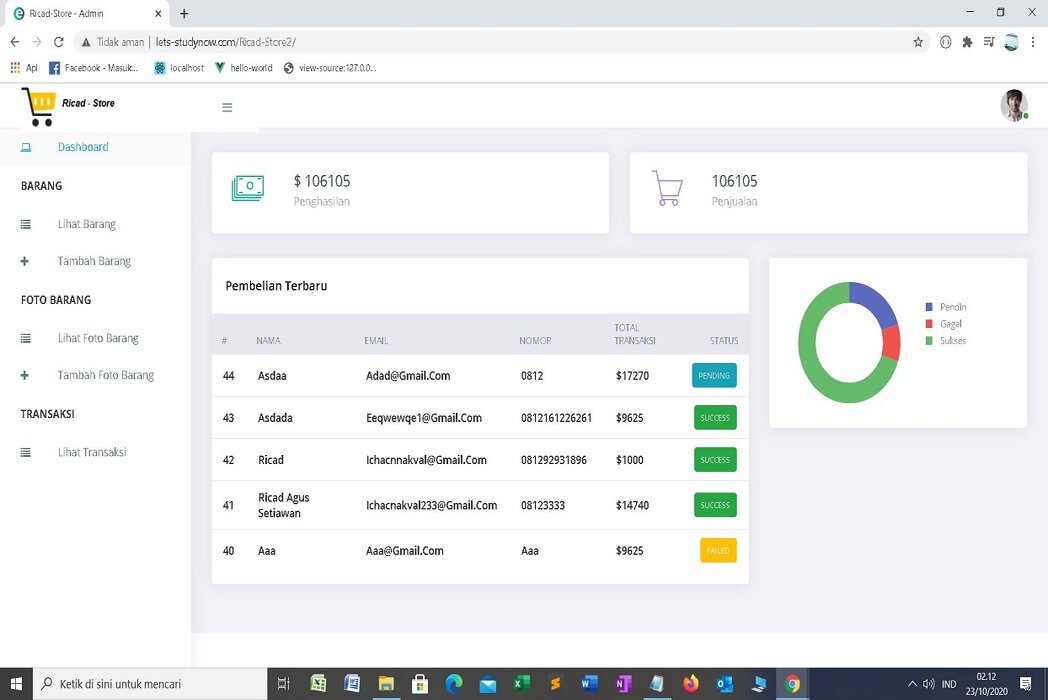Click the Windows taskbar search box
1048x700 pixels.
point(150,684)
